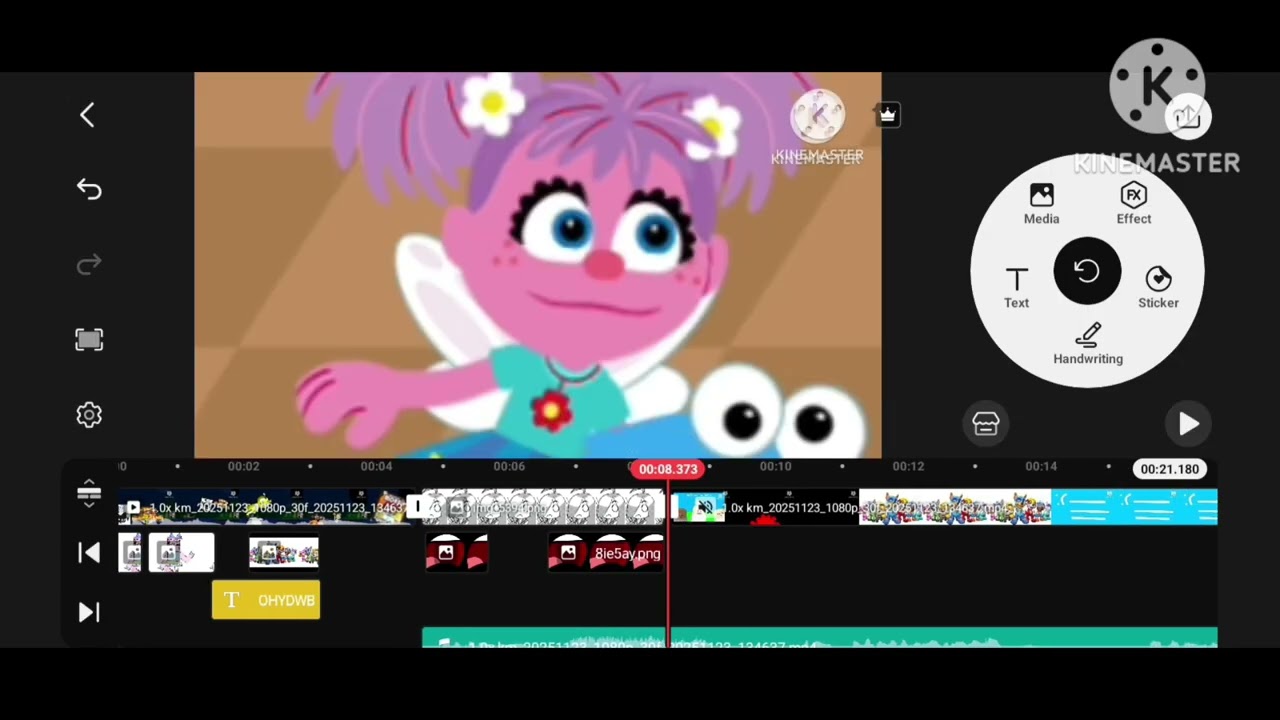The image size is (1280, 720).
Task: Select the colorful characters video clip
Action: click(955, 507)
